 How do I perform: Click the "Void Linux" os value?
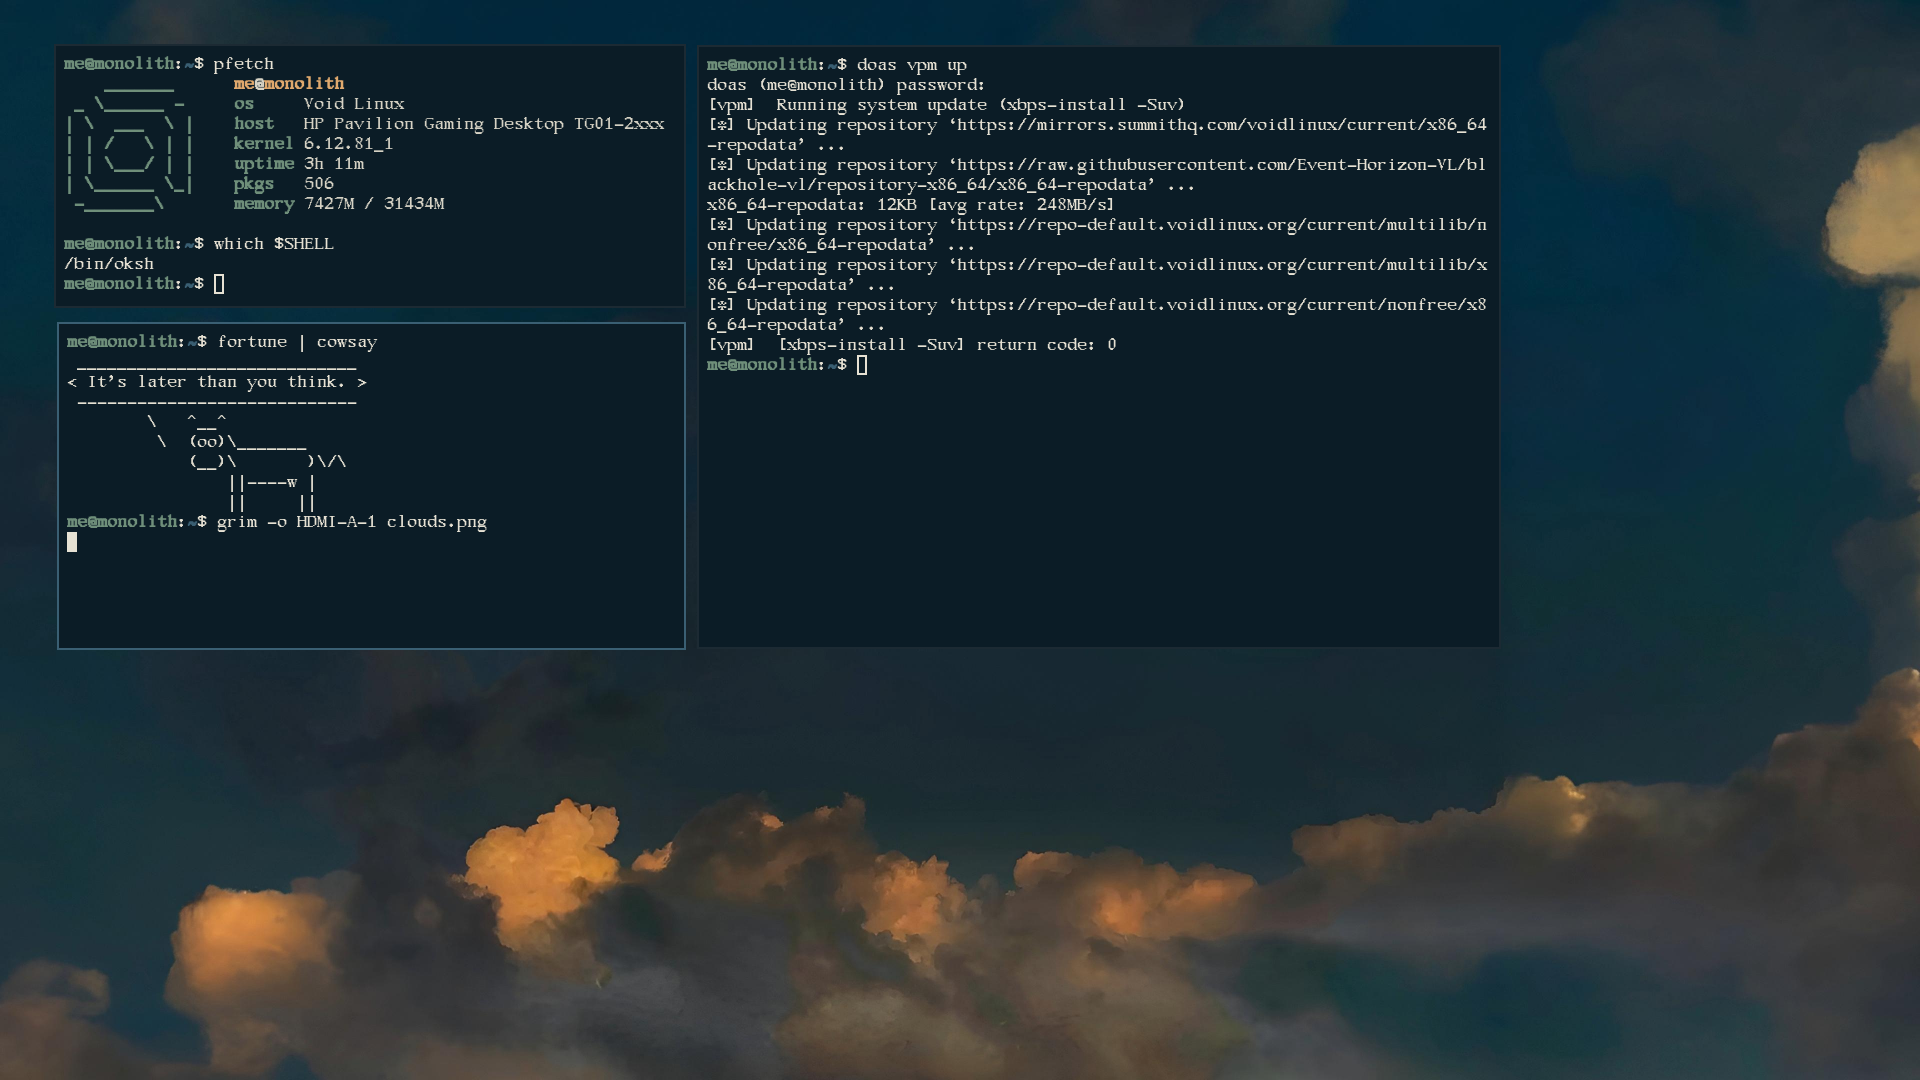(354, 104)
